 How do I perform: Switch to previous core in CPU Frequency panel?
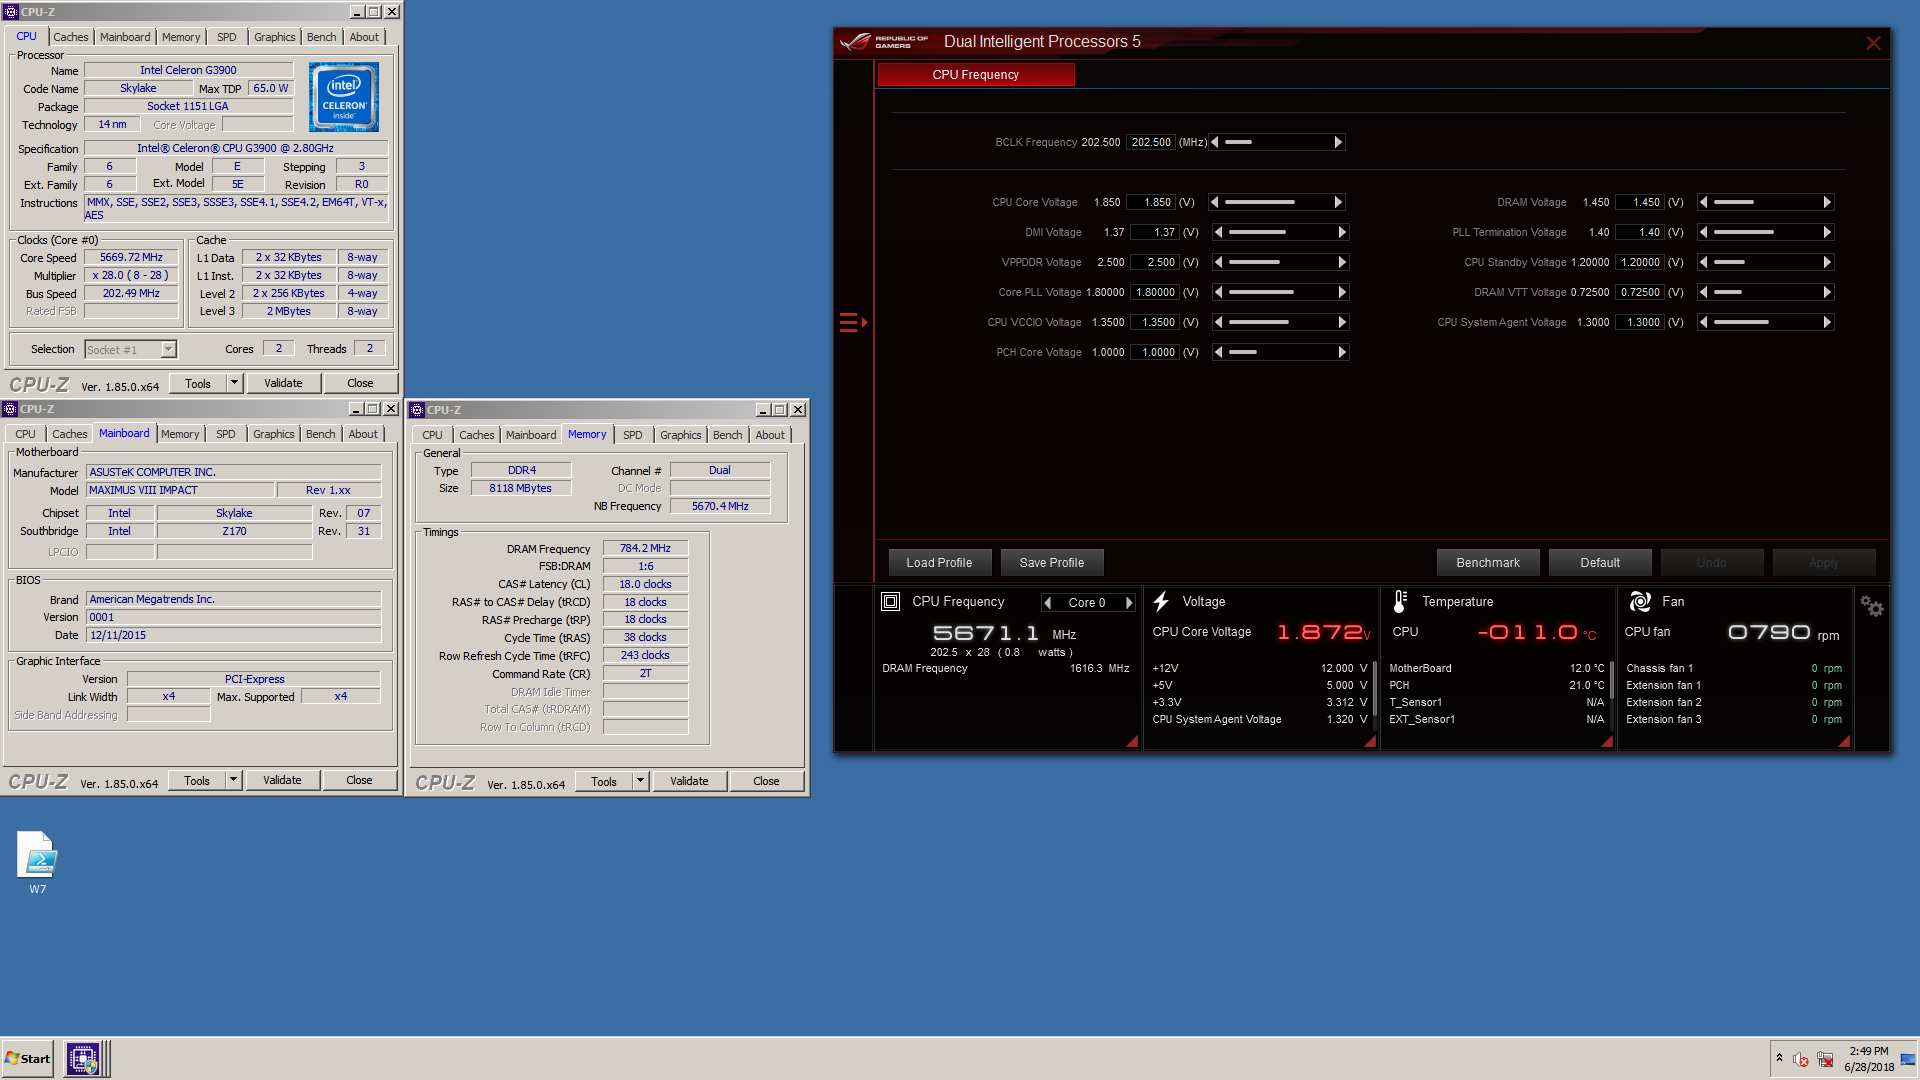[1047, 602]
